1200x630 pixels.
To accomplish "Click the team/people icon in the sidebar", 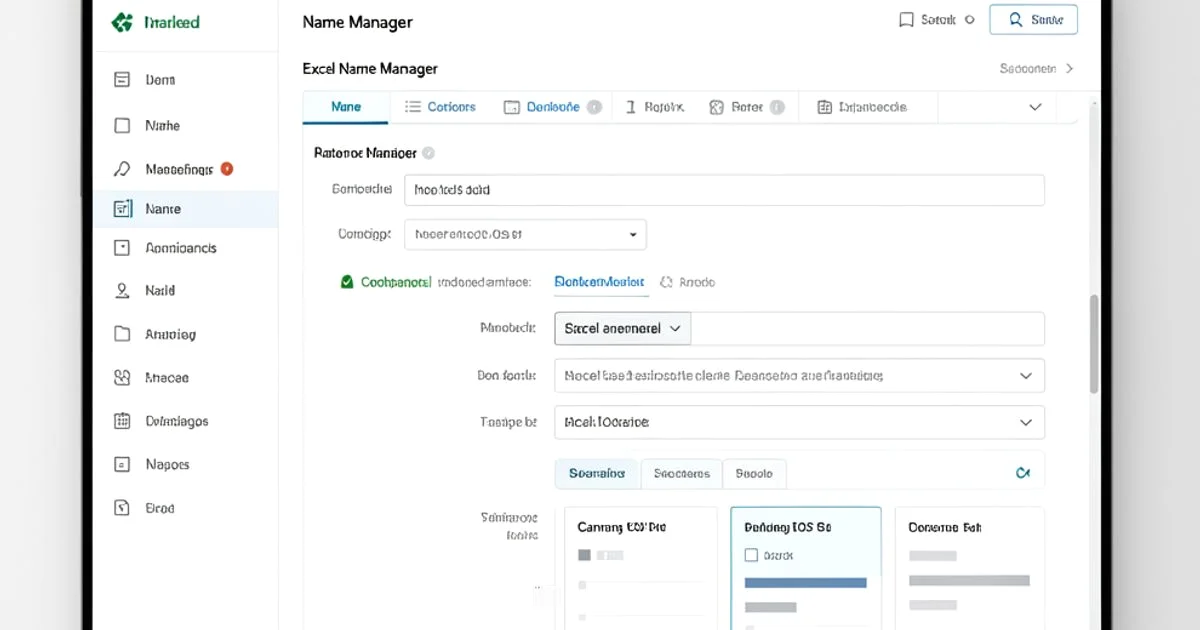I will click(121, 377).
